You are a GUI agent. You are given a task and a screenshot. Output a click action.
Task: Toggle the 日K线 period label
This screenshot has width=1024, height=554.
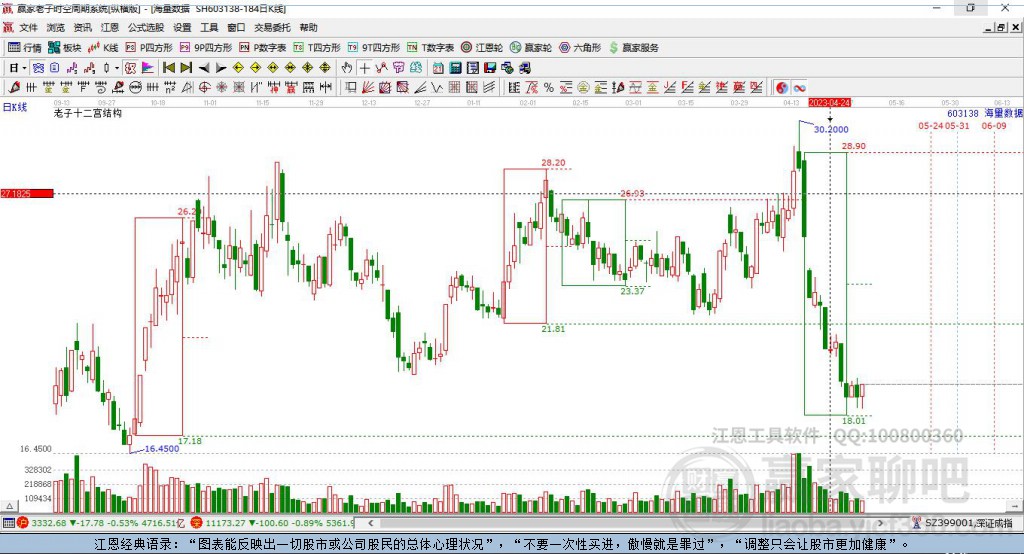(x=14, y=107)
